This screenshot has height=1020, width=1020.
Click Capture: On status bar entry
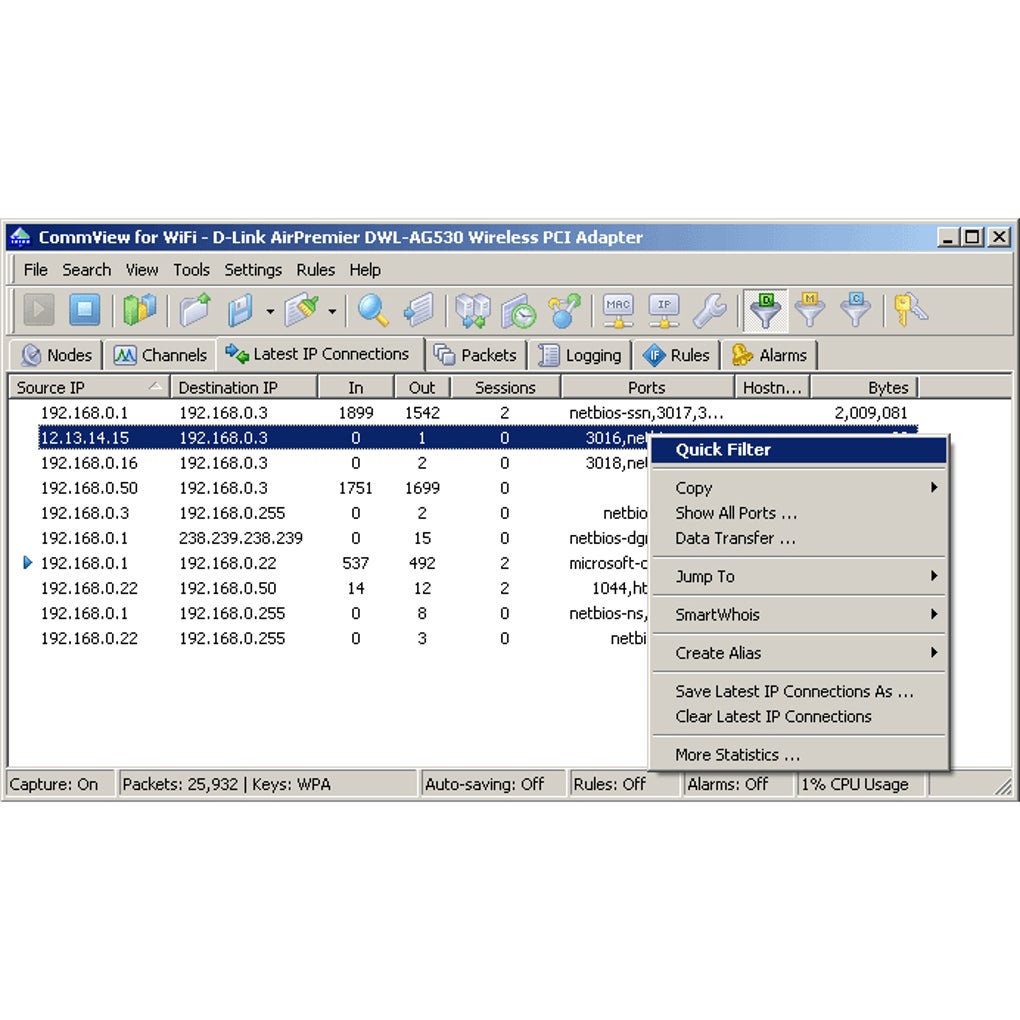[60, 785]
